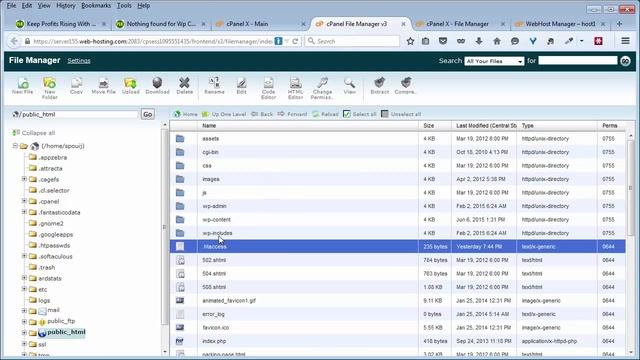
Task: Click Collapse all in folder tree
Action: (33, 133)
